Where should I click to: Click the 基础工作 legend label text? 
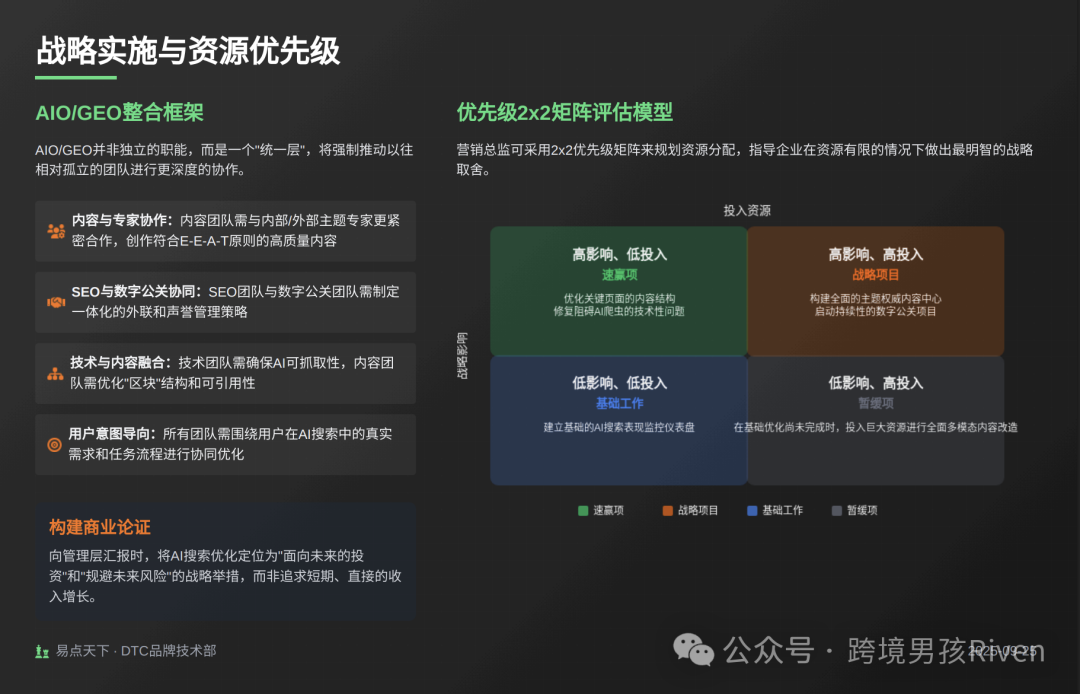pyautogui.click(x=783, y=510)
